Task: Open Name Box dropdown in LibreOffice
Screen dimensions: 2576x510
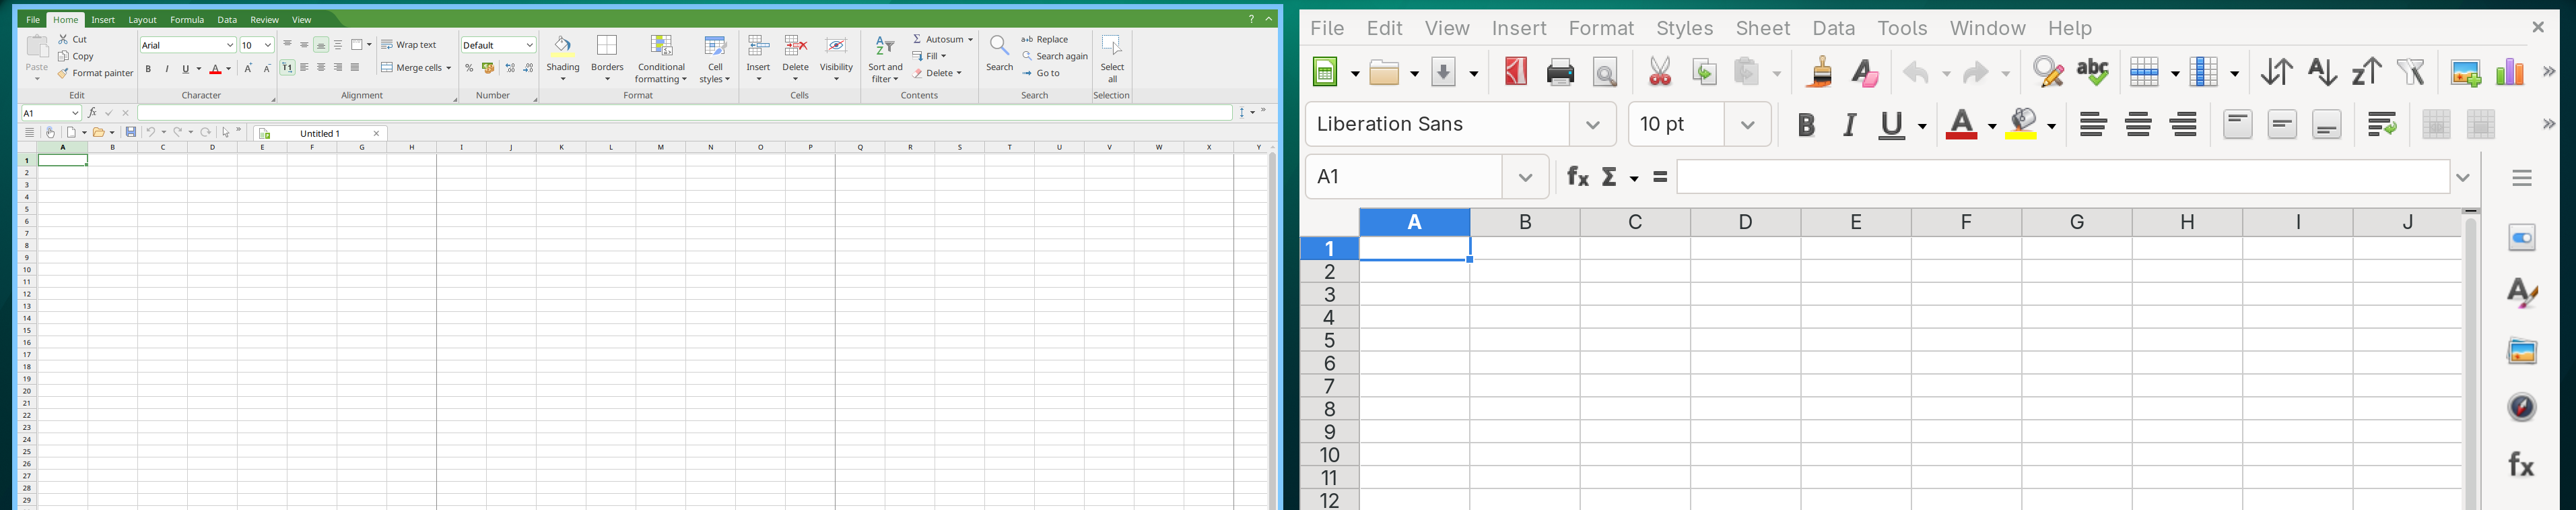Action: [x=1525, y=177]
